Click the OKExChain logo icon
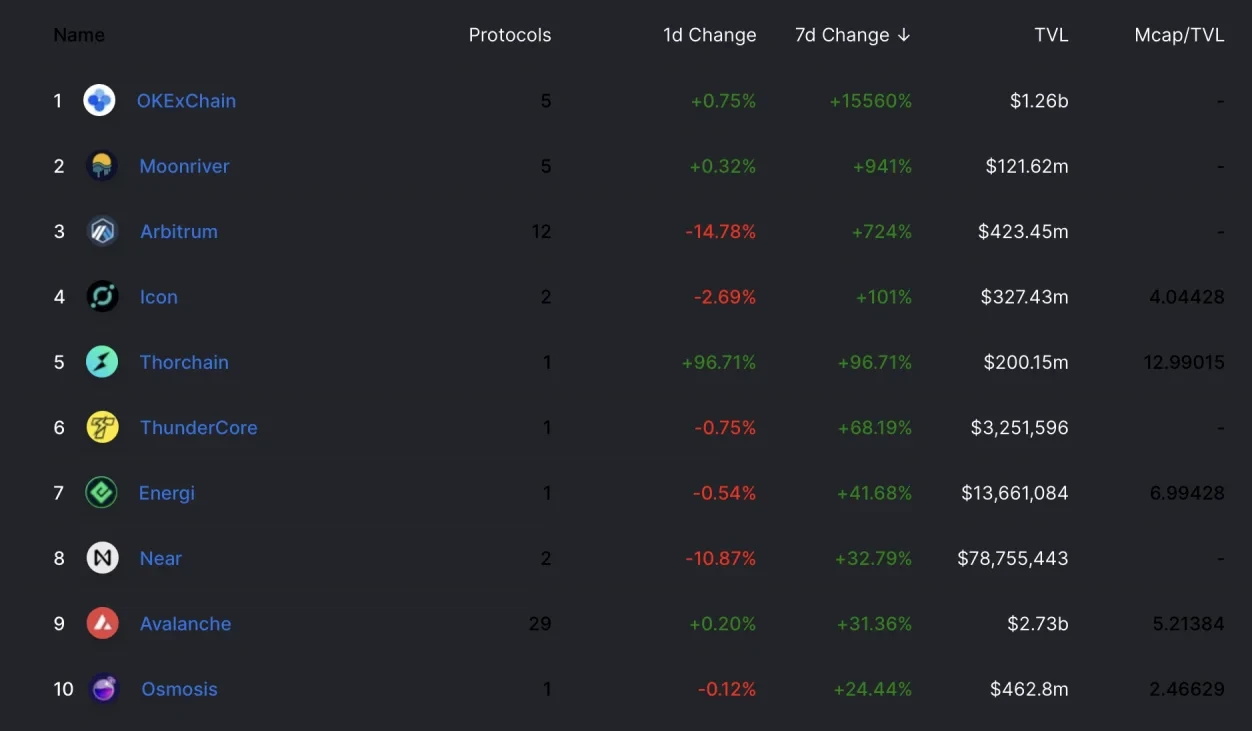Viewport: 1252px width, 731px height. tap(100, 101)
